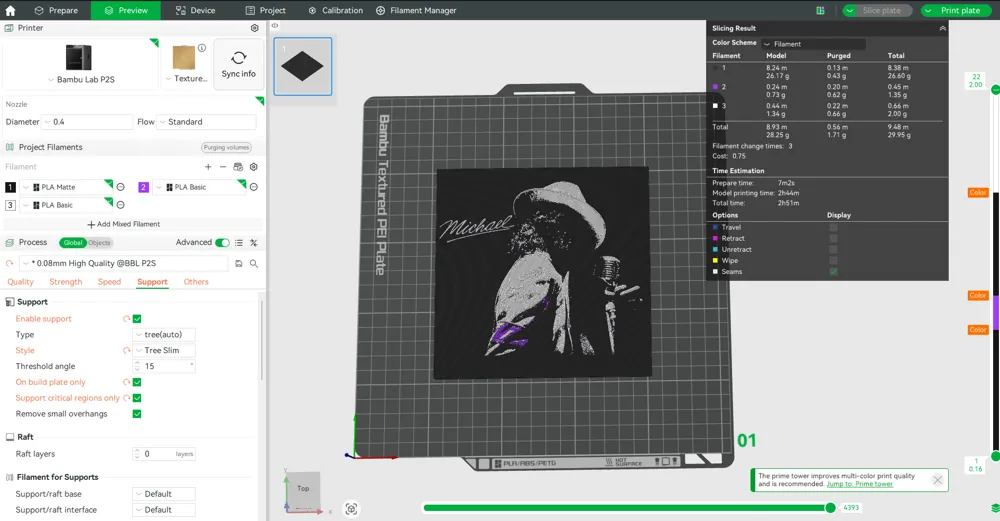
Task: Toggle Support critical regions only checkbox
Action: click(x=137, y=398)
